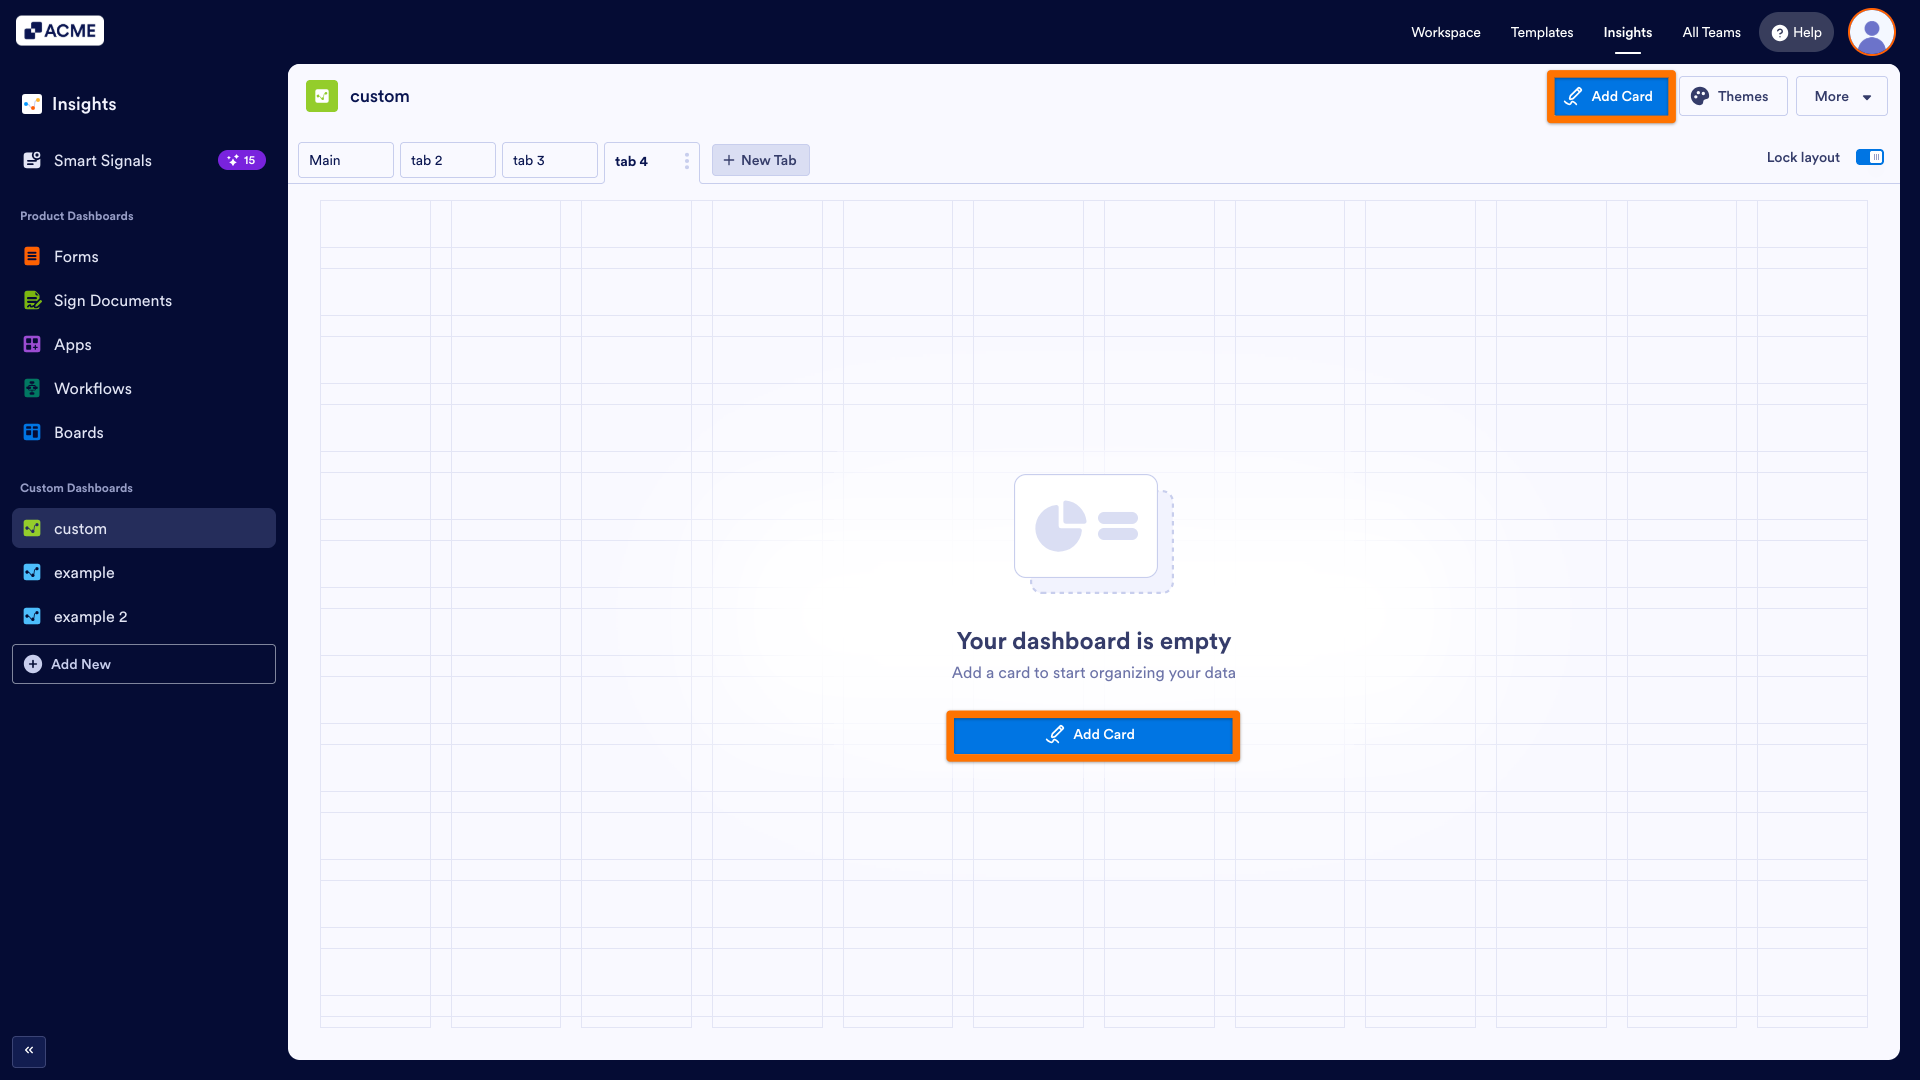Click the Sign Documents icon

(x=32, y=300)
